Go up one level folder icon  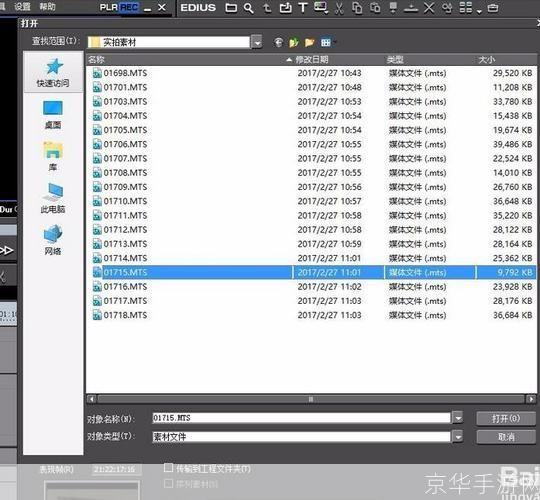294,42
